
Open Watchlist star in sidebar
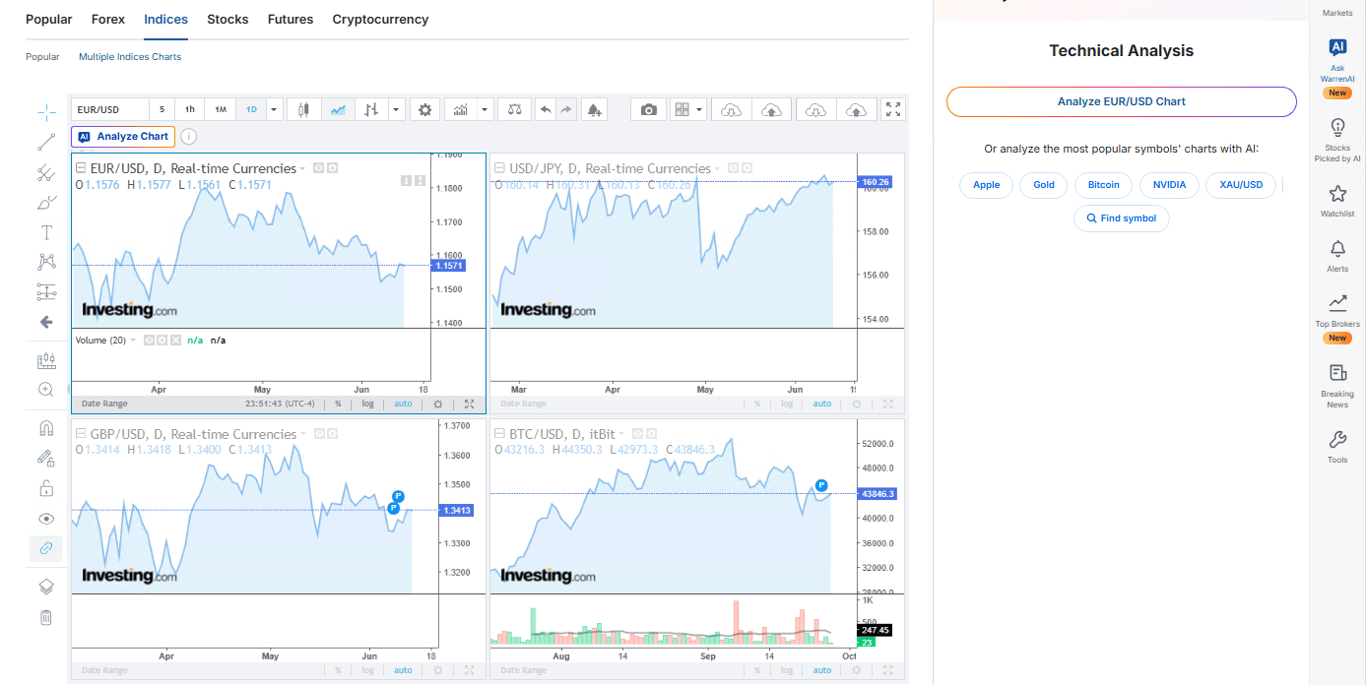pos(1337,200)
